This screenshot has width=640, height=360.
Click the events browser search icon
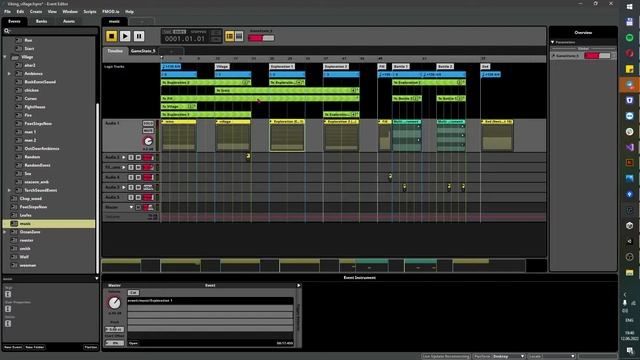click(7, 31)
